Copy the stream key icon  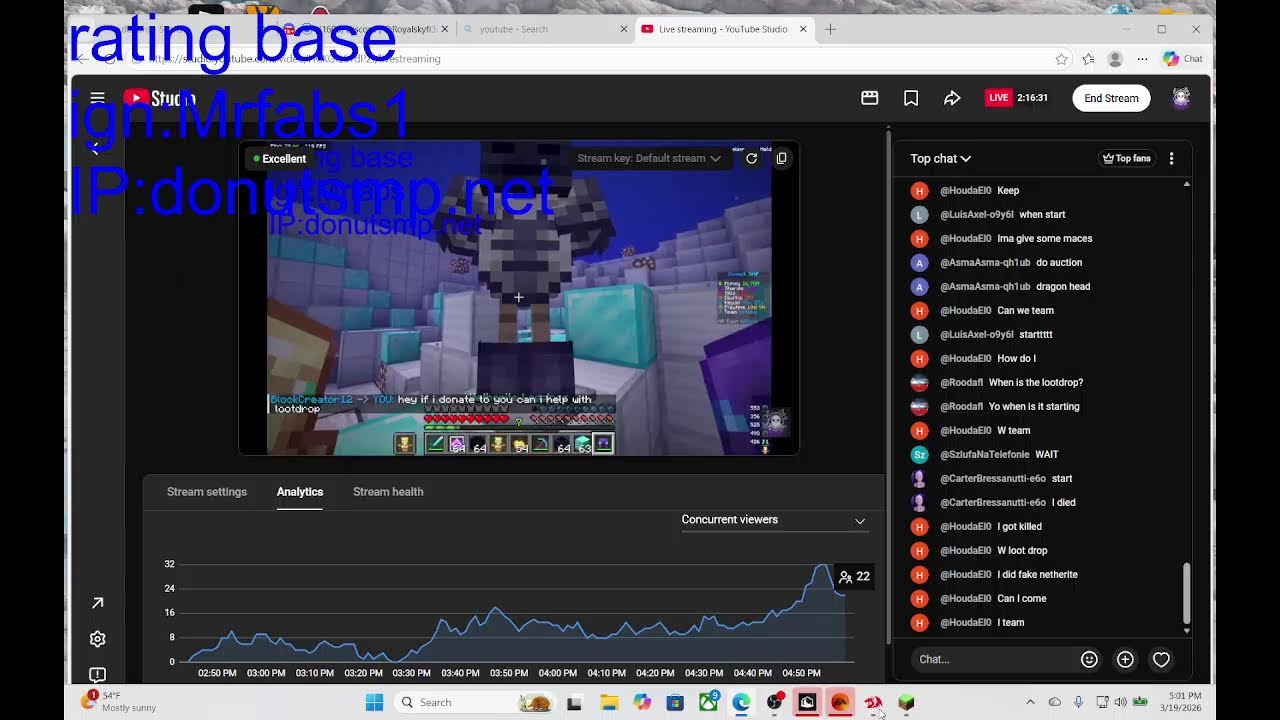coord(782,158)
